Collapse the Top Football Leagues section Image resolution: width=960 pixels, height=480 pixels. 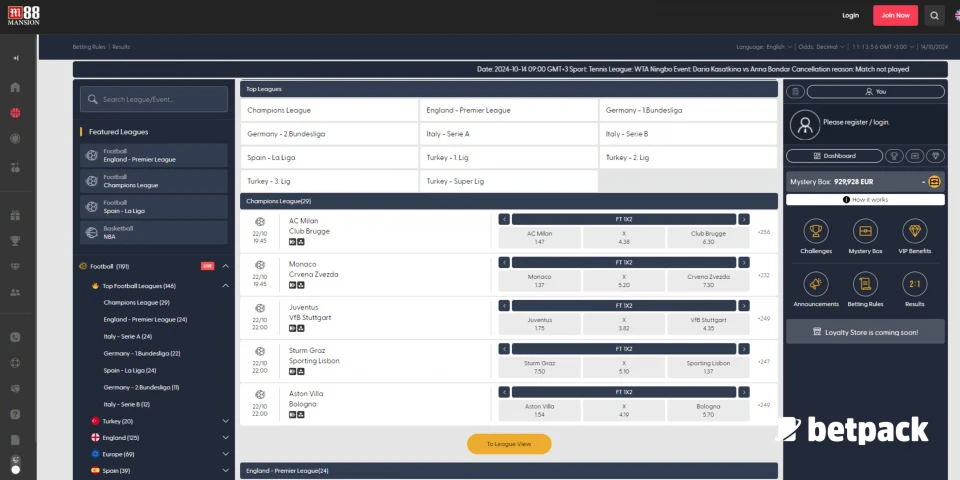click(226, 286)
